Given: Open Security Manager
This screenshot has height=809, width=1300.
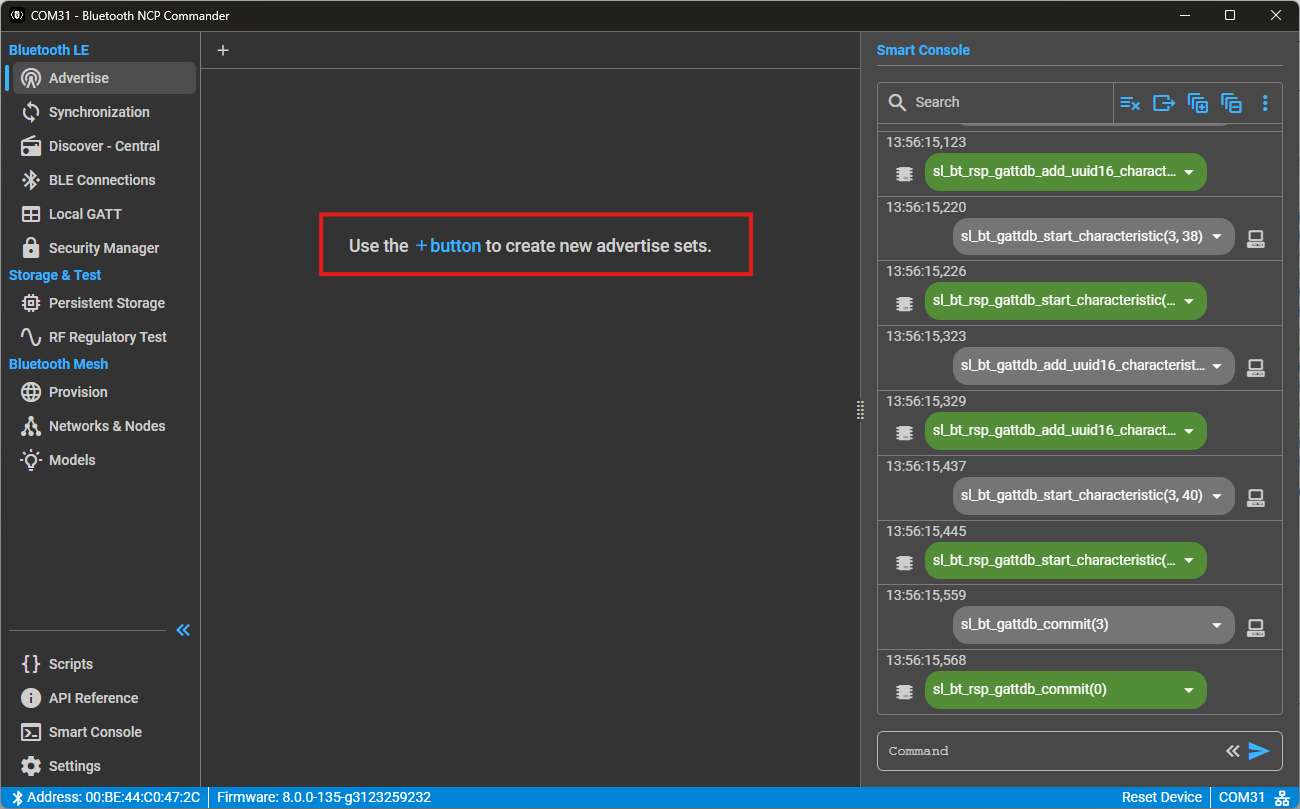Looking at the screenshot, I should (x=104, y=248).
